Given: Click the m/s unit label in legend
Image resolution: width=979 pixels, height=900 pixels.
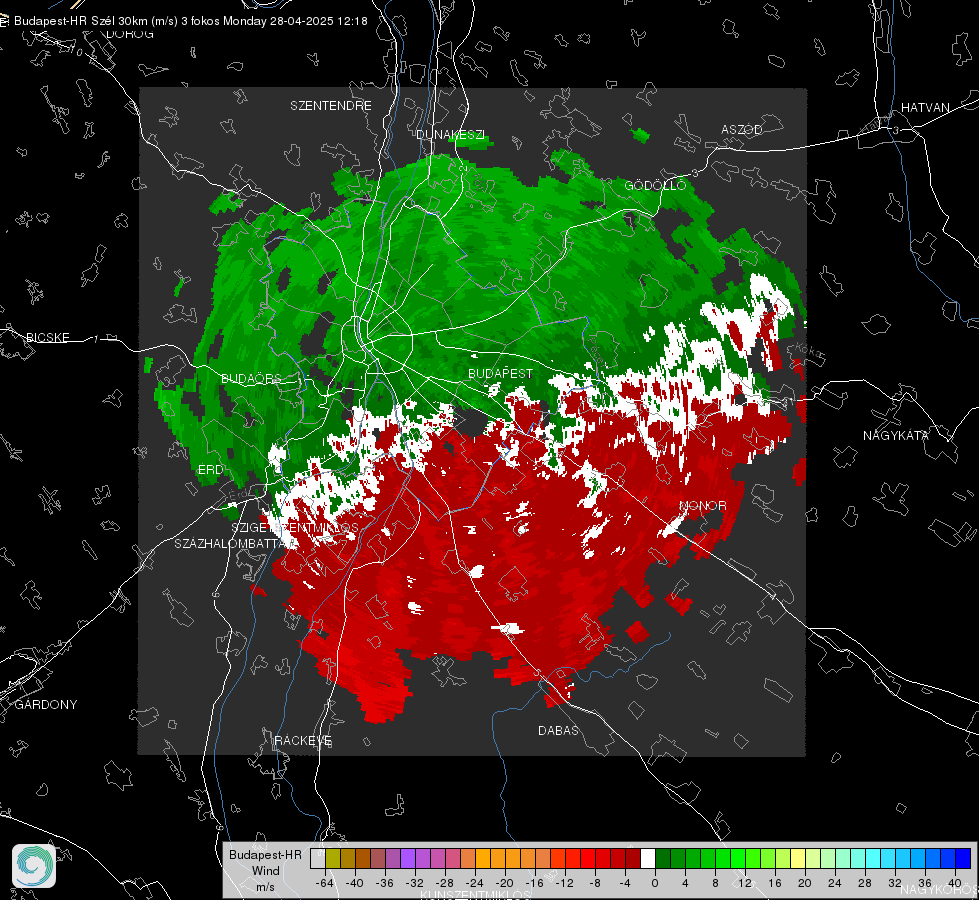Looking at the screenshot, I should click(265, 887).
